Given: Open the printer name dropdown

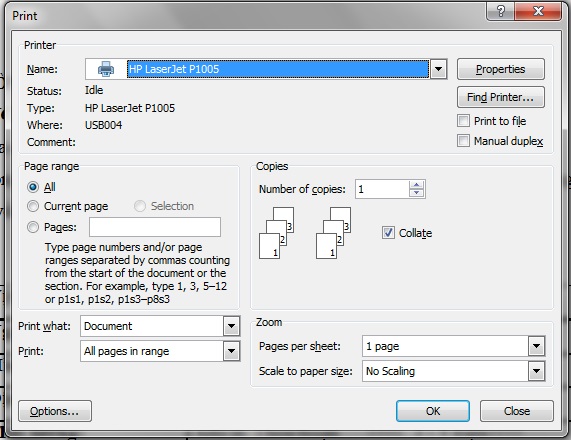Looking at the screenshot, I should click(438, 69).
